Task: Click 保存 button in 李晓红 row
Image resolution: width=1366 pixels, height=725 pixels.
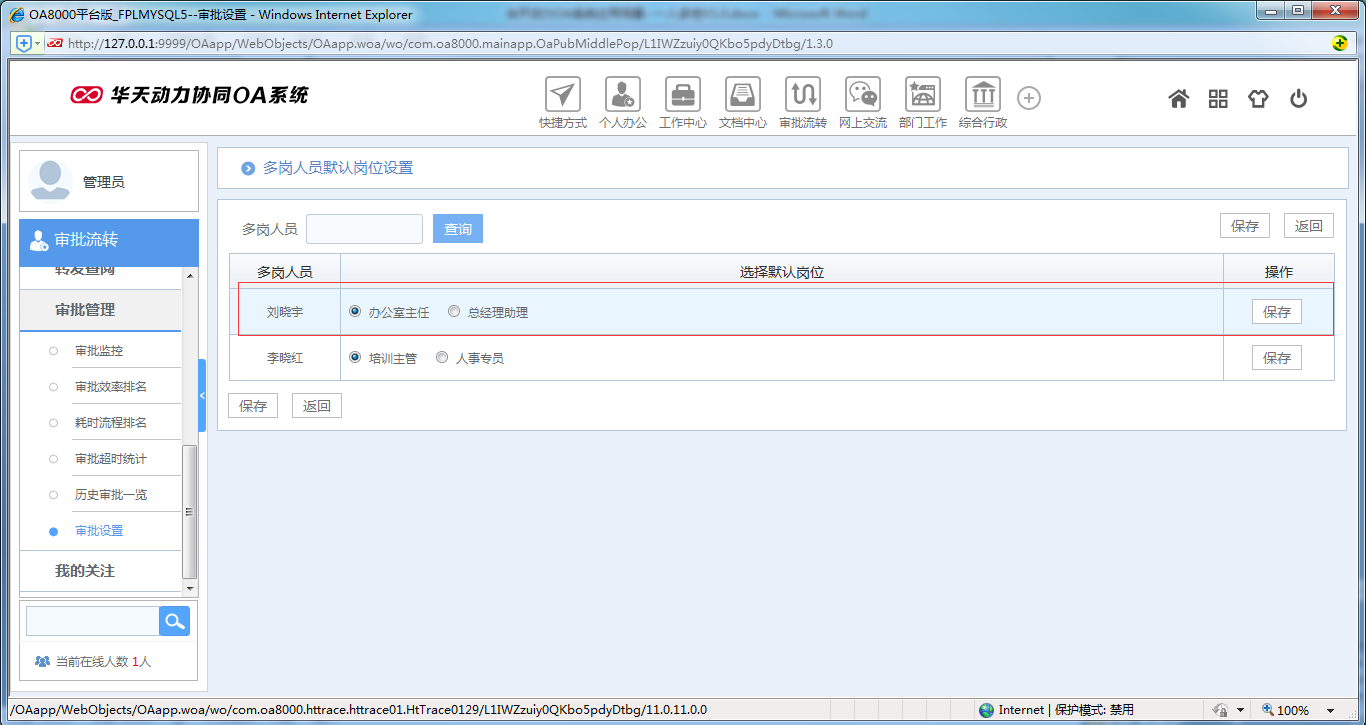Action: [x=1276, y=358]
